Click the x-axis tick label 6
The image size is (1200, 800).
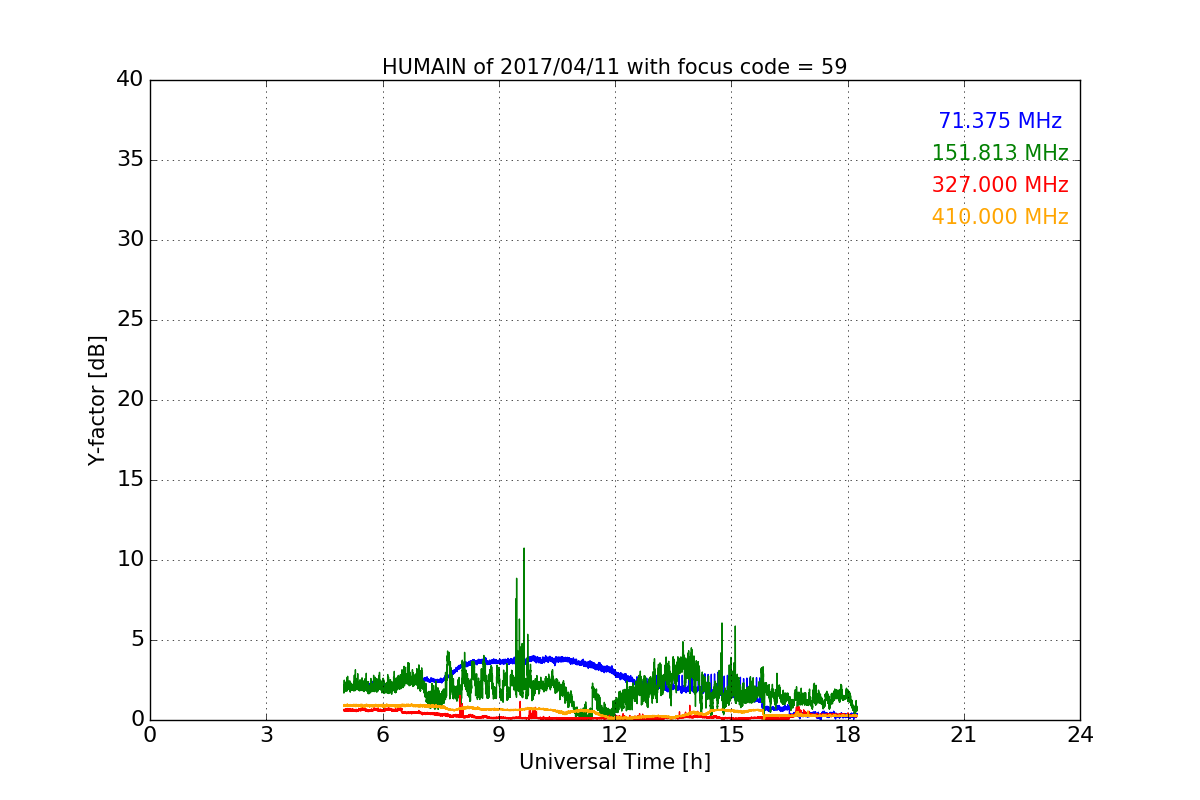pyautogui.click(x=382, y=735)
